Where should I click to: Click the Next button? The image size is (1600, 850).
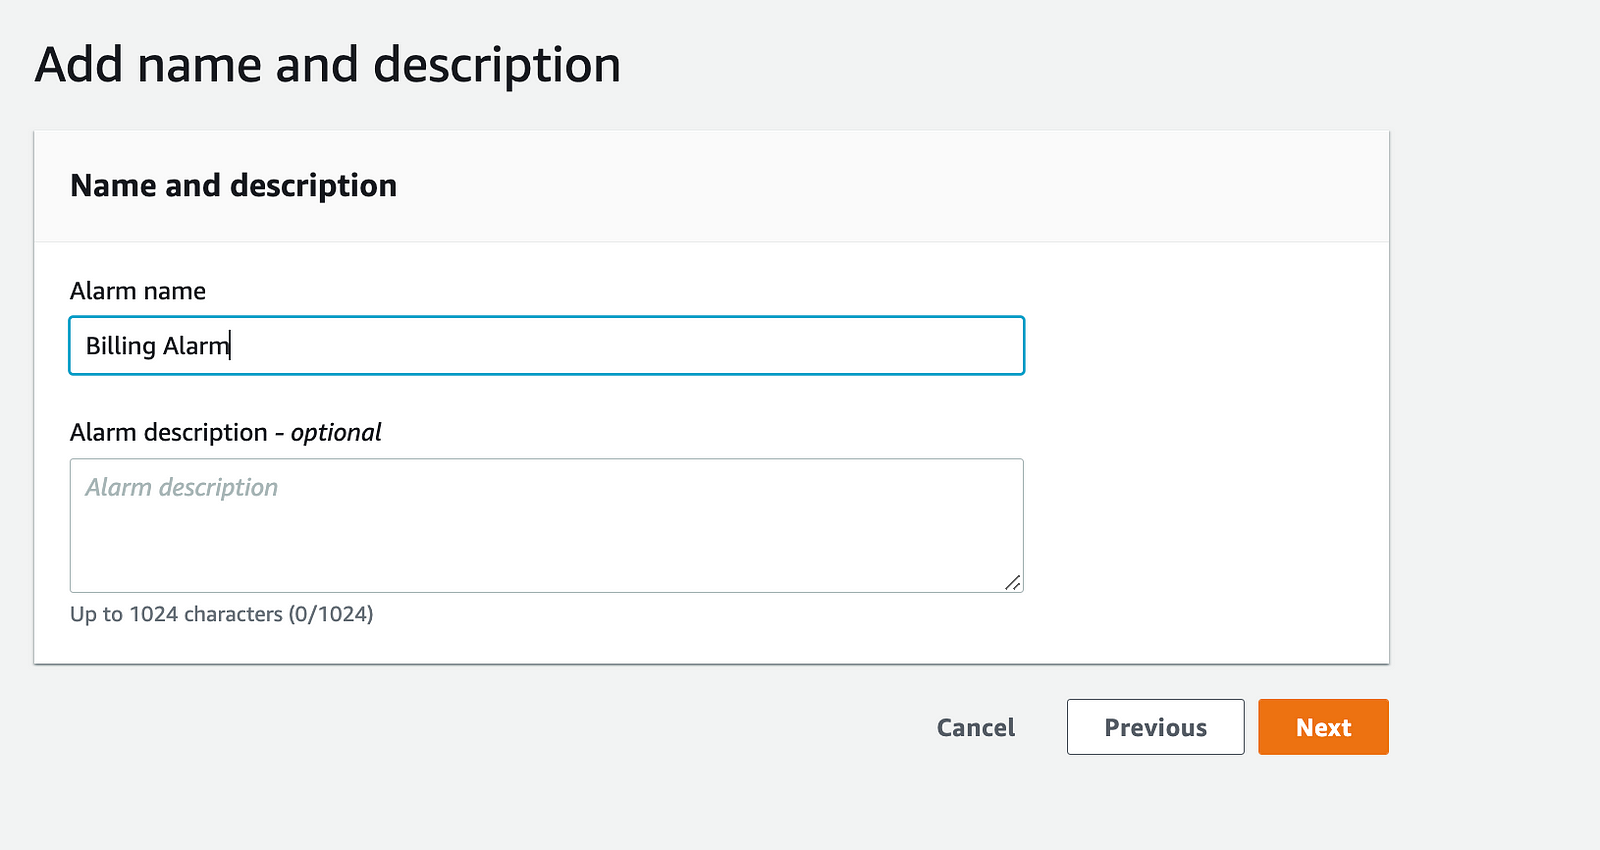pos(1323,727)
